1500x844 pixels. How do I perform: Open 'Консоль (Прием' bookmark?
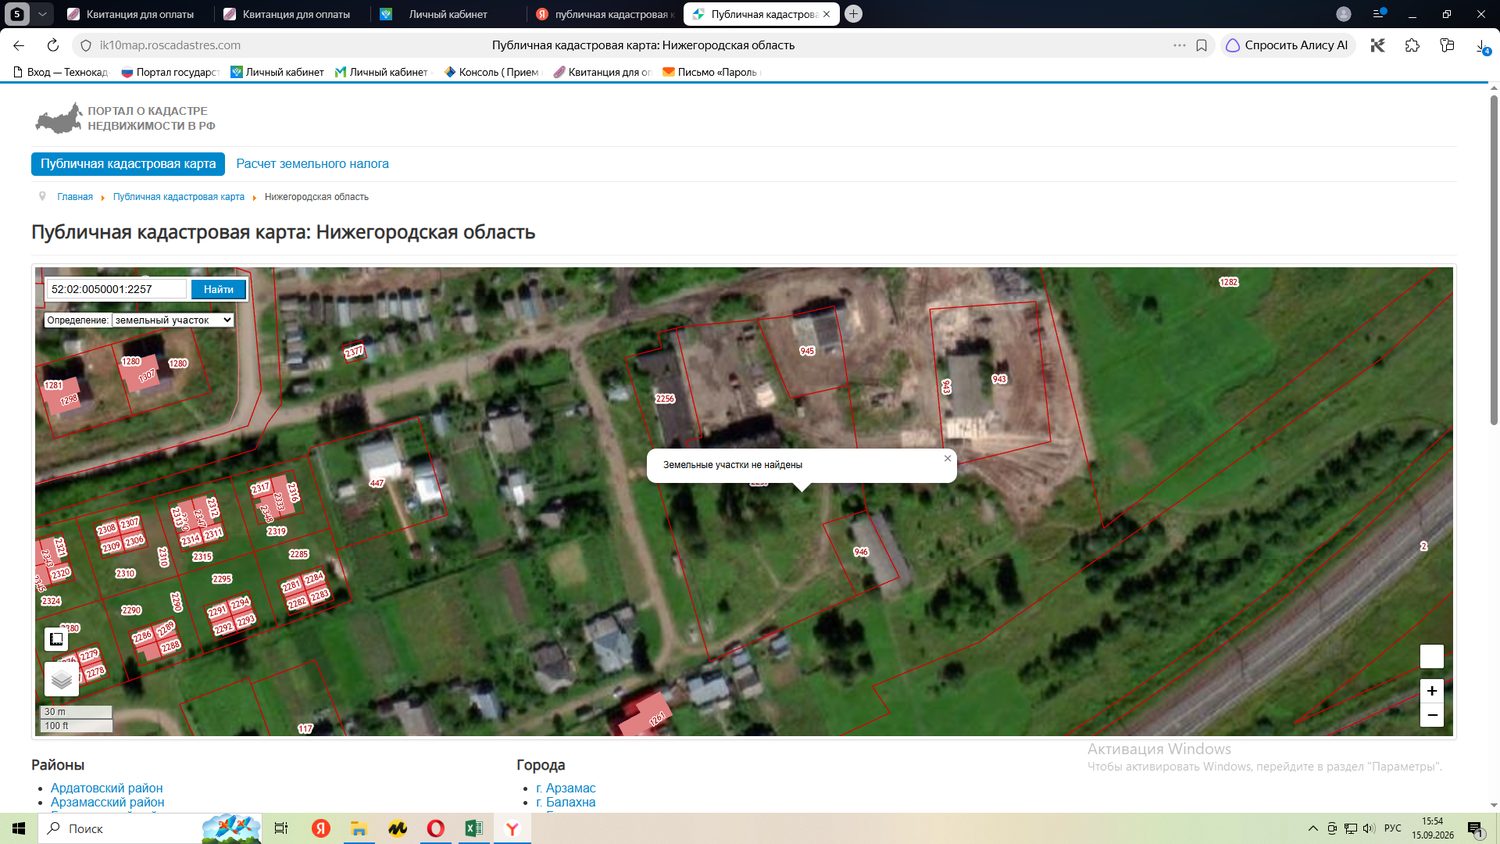coord(492,72)
